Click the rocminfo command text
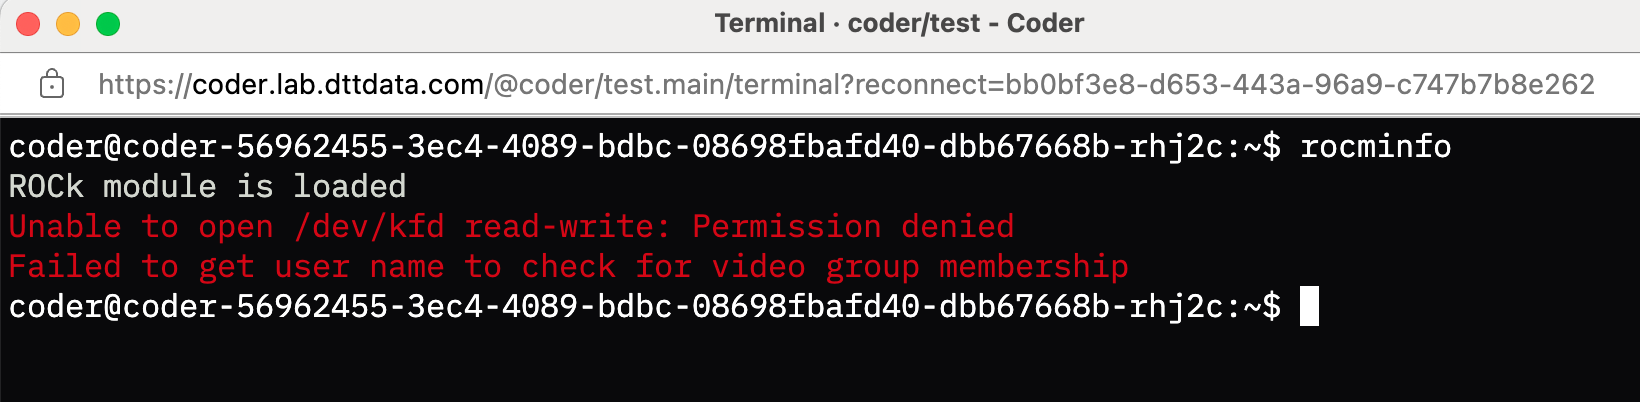This screenshot has width=1640, height=402. click(x=1375, y=147)
